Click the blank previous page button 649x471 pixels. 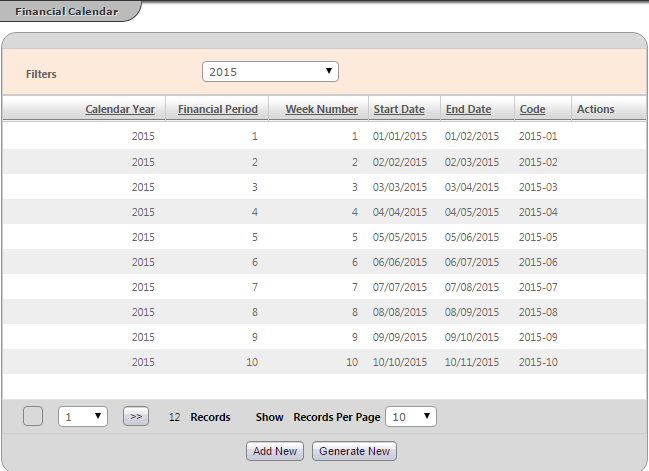click(x=33, y=416)
